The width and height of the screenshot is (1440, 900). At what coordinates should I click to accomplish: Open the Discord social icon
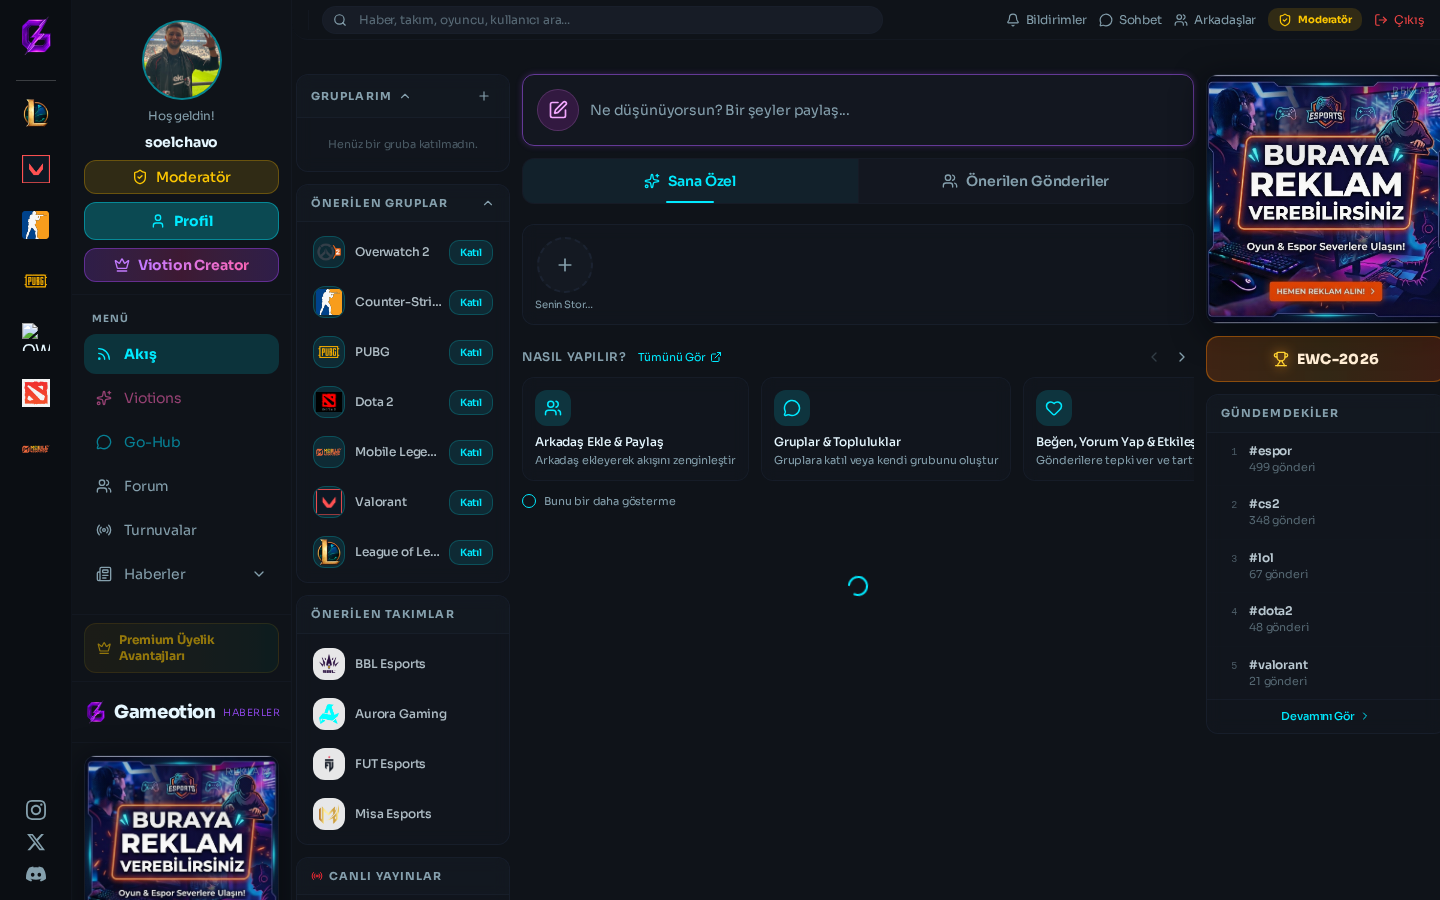pos(36,874)
